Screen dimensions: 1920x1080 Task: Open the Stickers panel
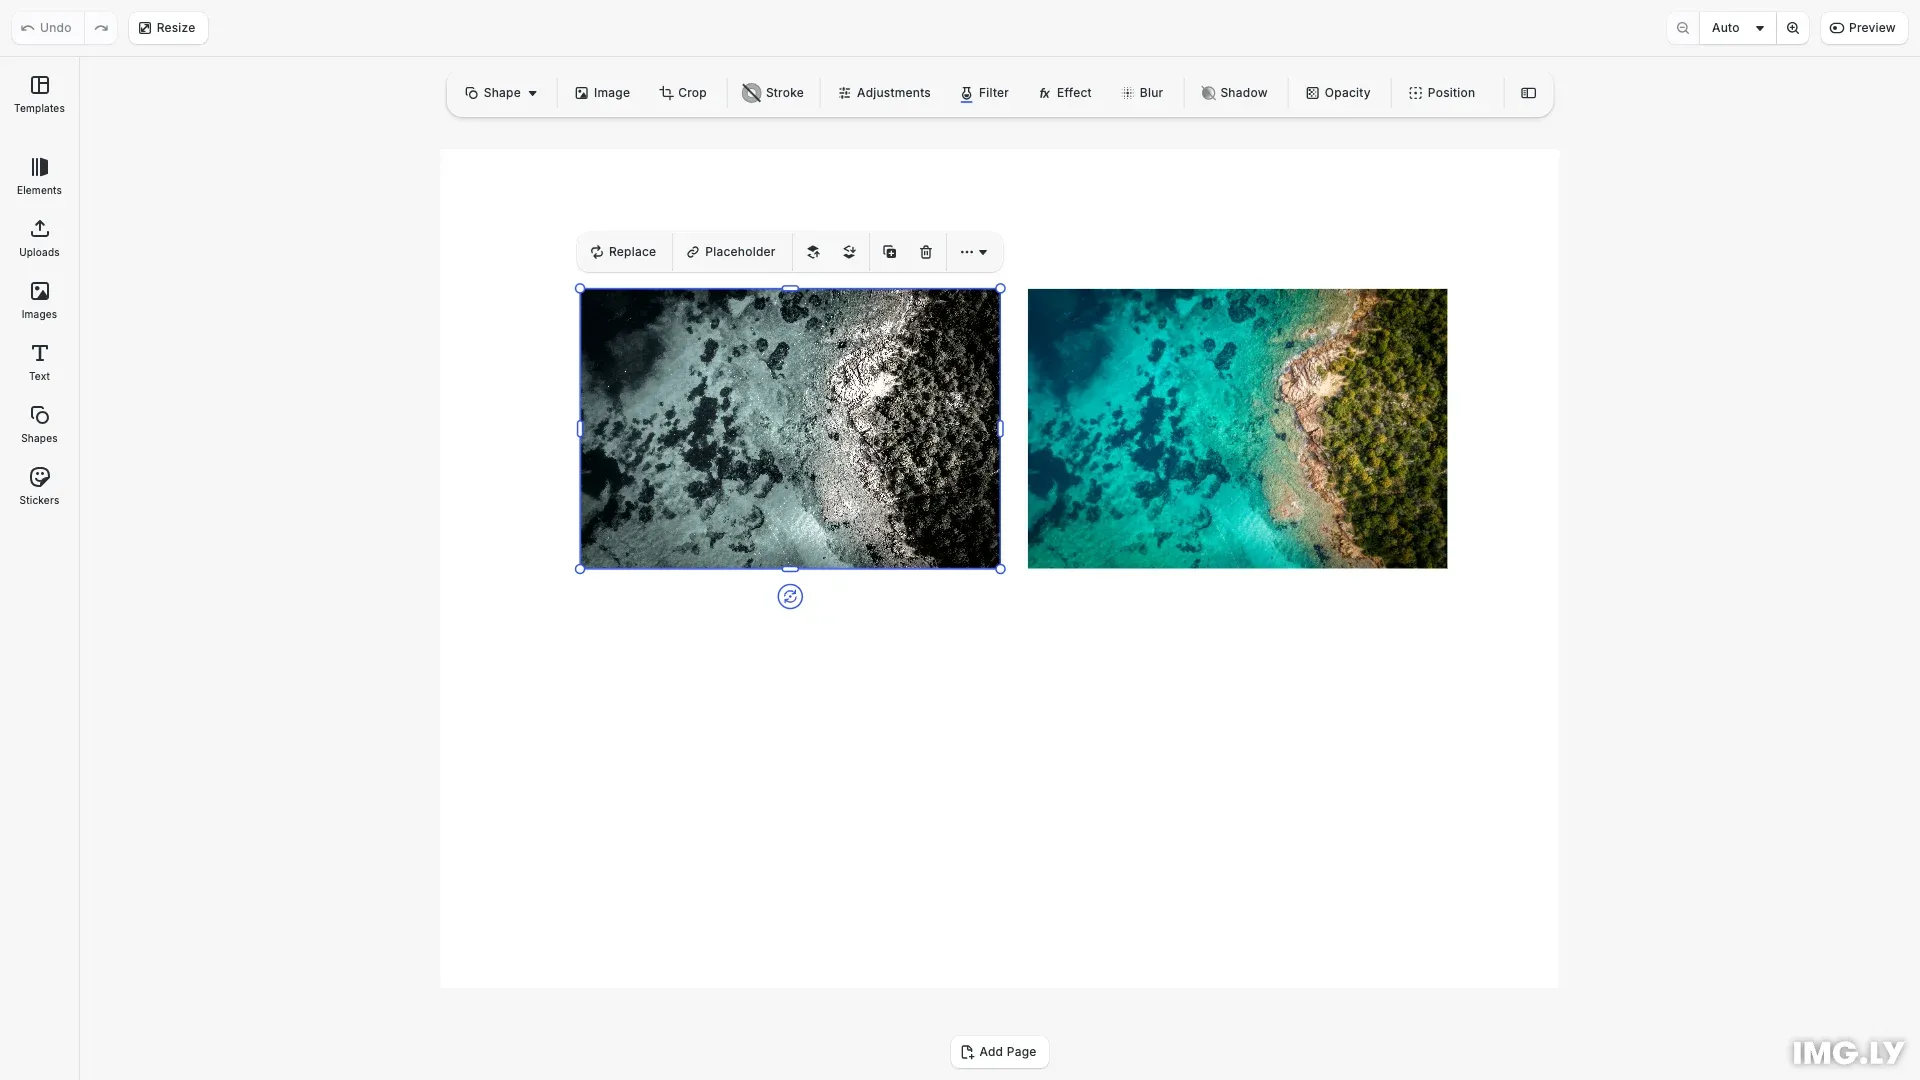point(39,485)
